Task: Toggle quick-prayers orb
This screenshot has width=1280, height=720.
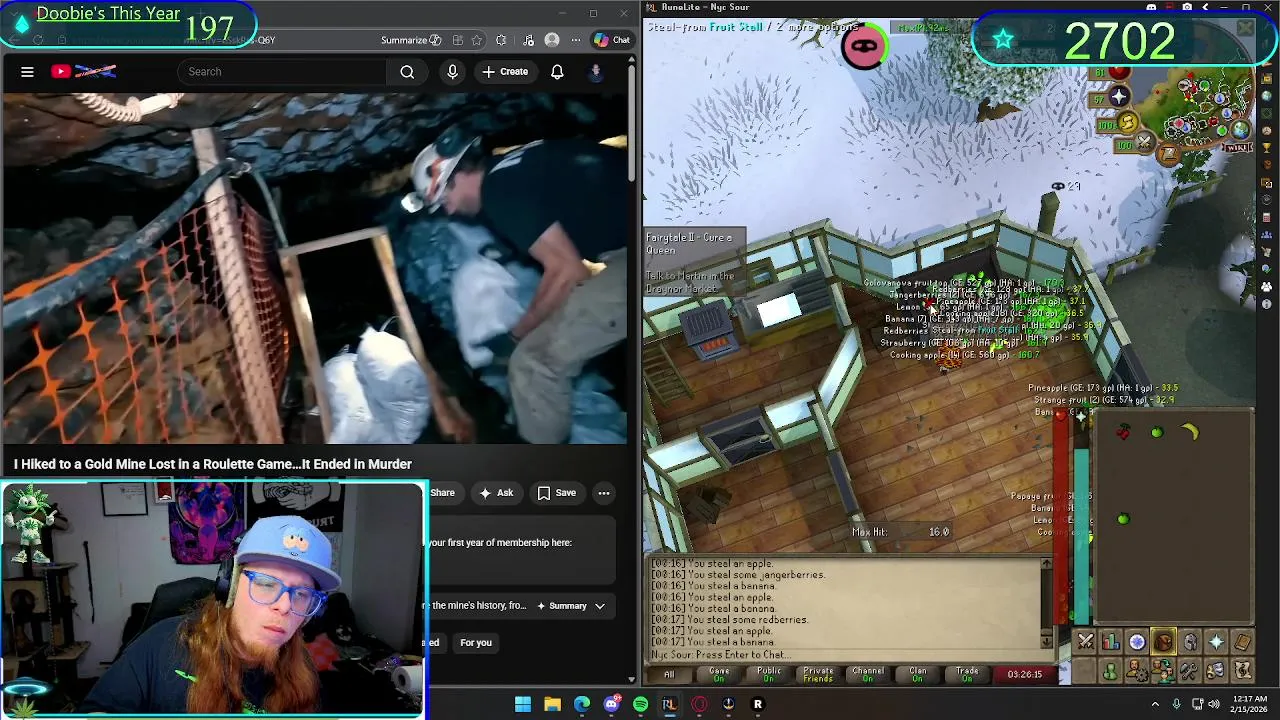Action: click(x=1119, y=96)
